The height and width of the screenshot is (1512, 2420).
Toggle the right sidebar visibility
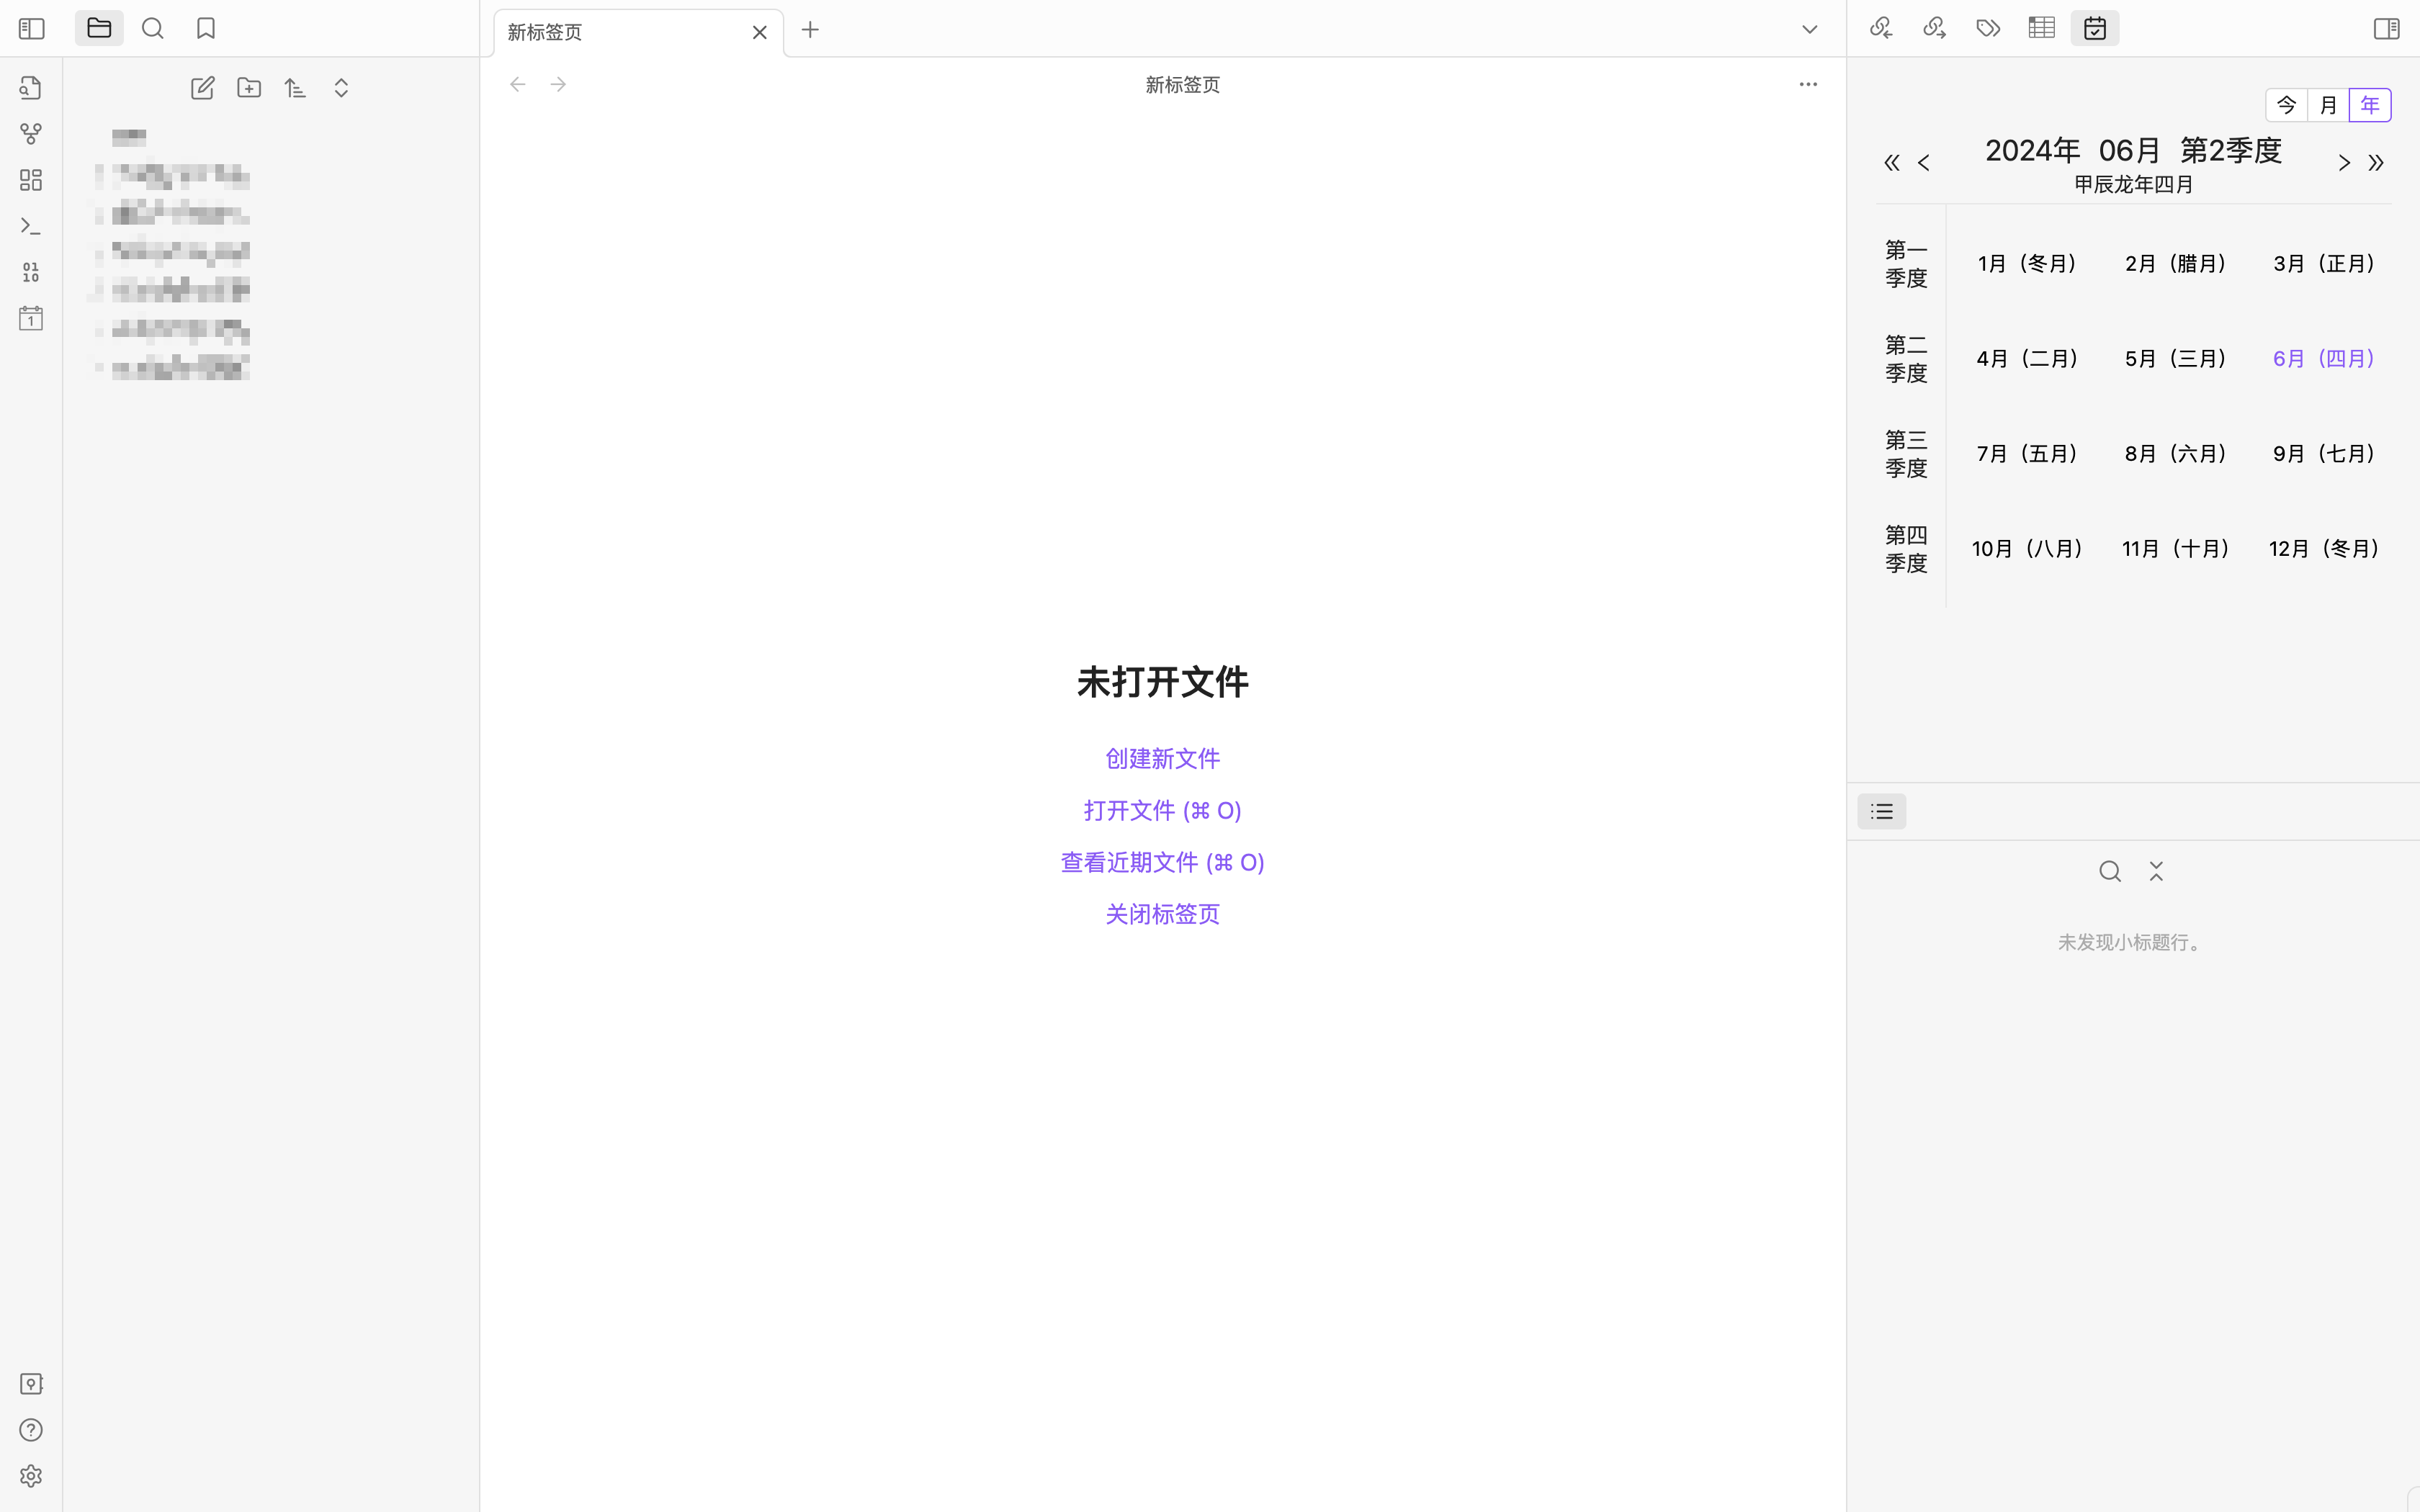2386,28
